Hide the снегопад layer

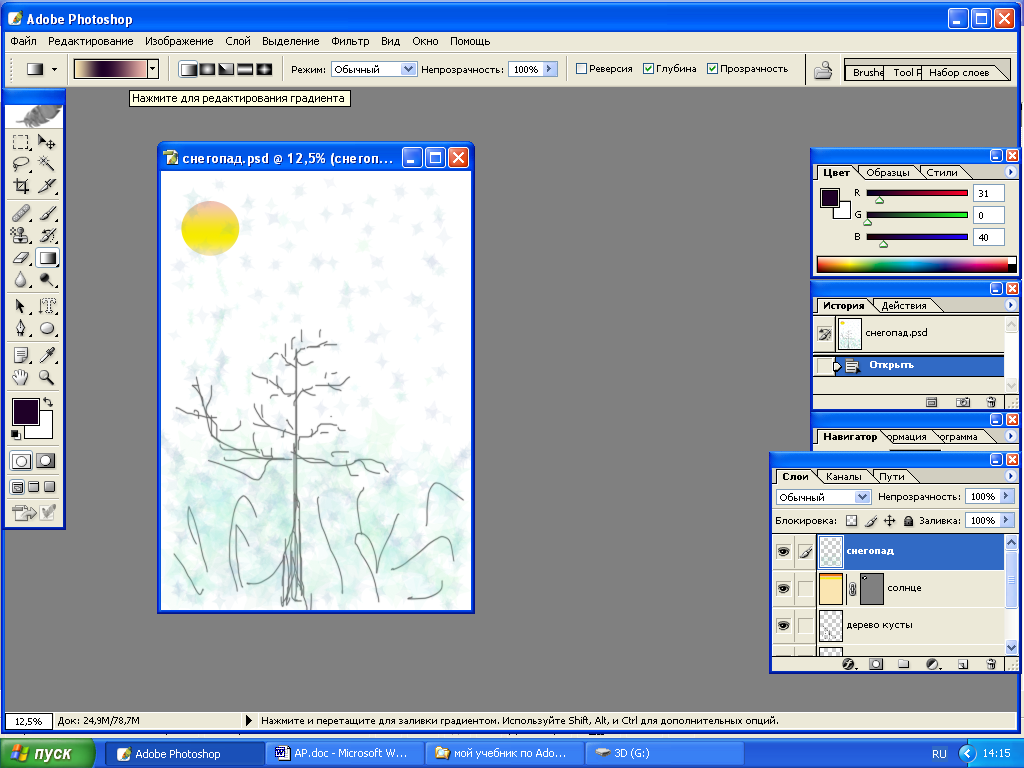783,552
